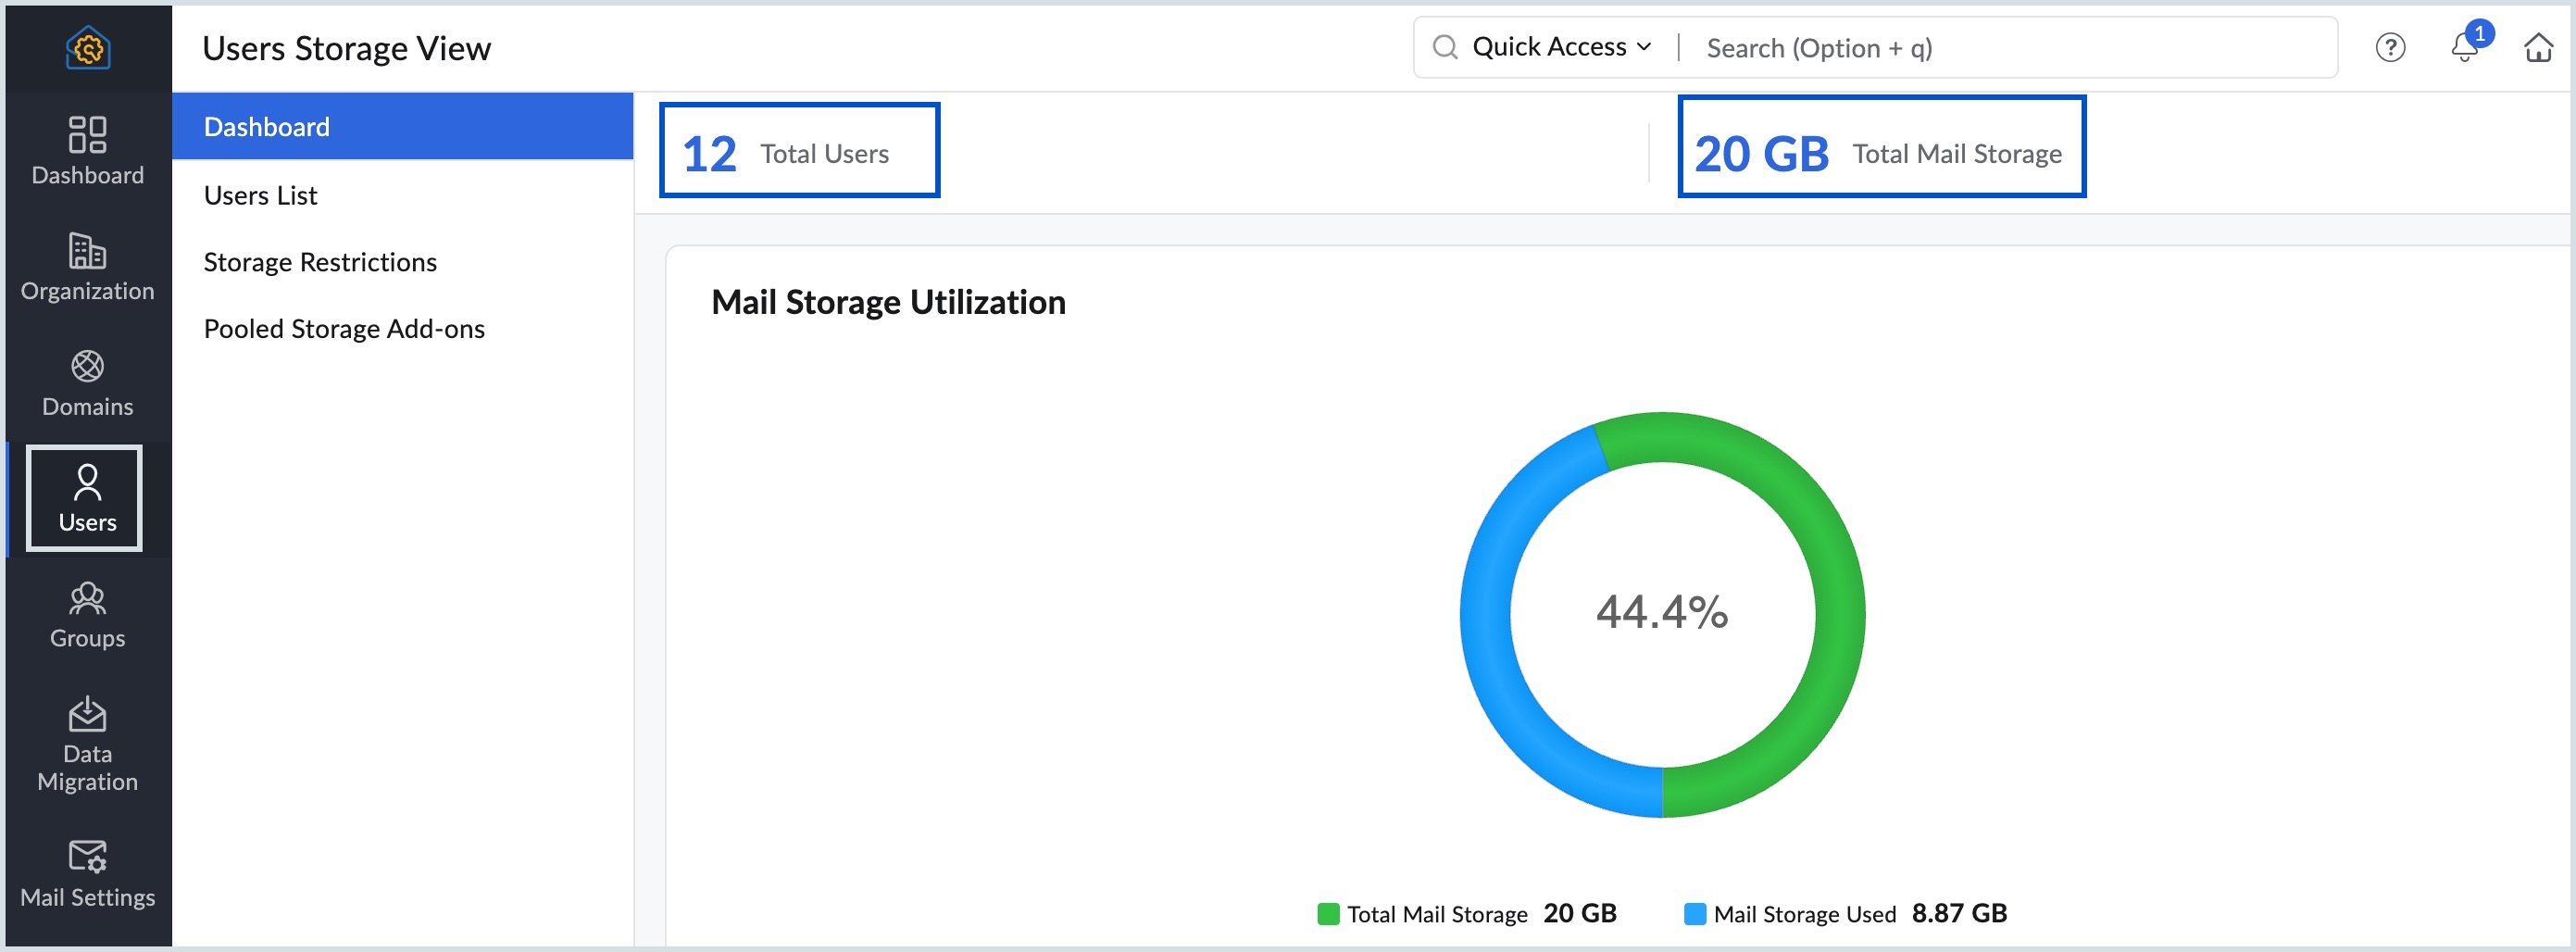Go to the Domains globe icon
2576x952 pixels.
tap(87, 367)
